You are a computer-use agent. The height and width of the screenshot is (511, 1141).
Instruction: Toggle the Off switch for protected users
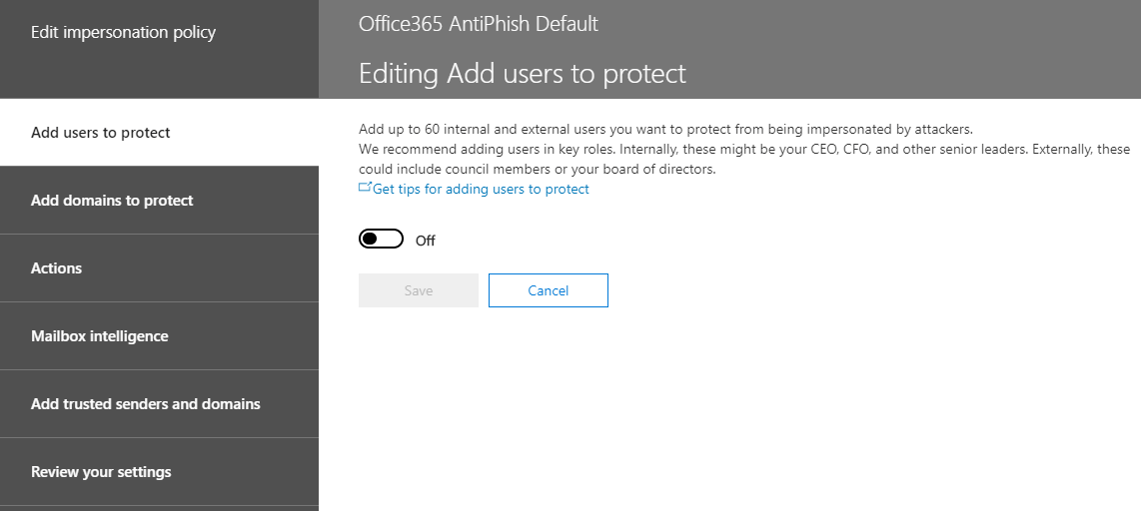click(x=381, y=239)
